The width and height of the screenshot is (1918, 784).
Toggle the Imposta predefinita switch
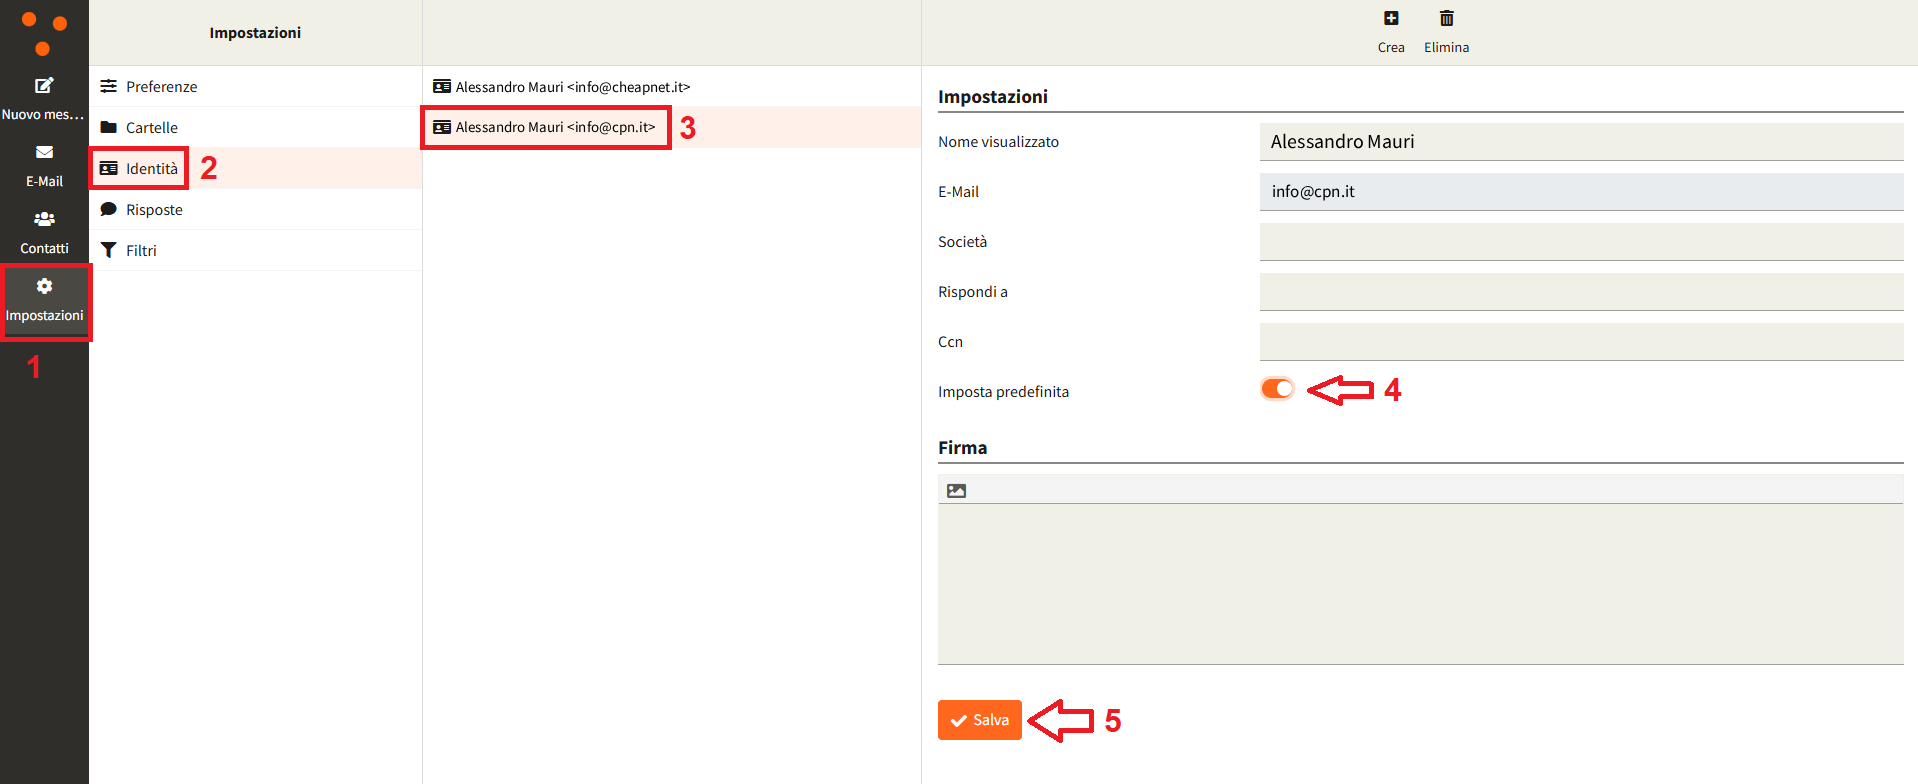(1277, 389)
